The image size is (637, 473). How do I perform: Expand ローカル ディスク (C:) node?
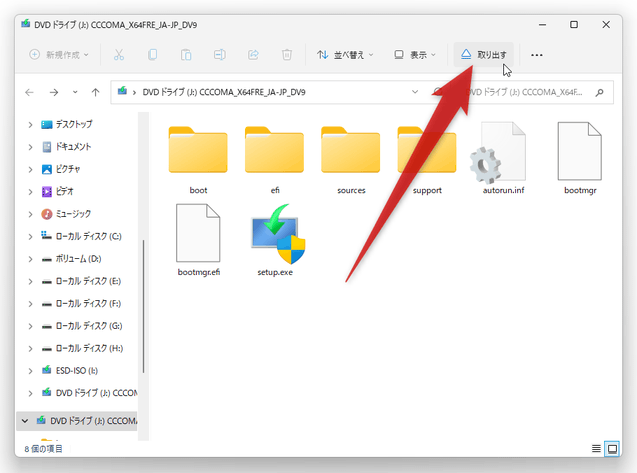pyautogui.click(x=30, y=236)
